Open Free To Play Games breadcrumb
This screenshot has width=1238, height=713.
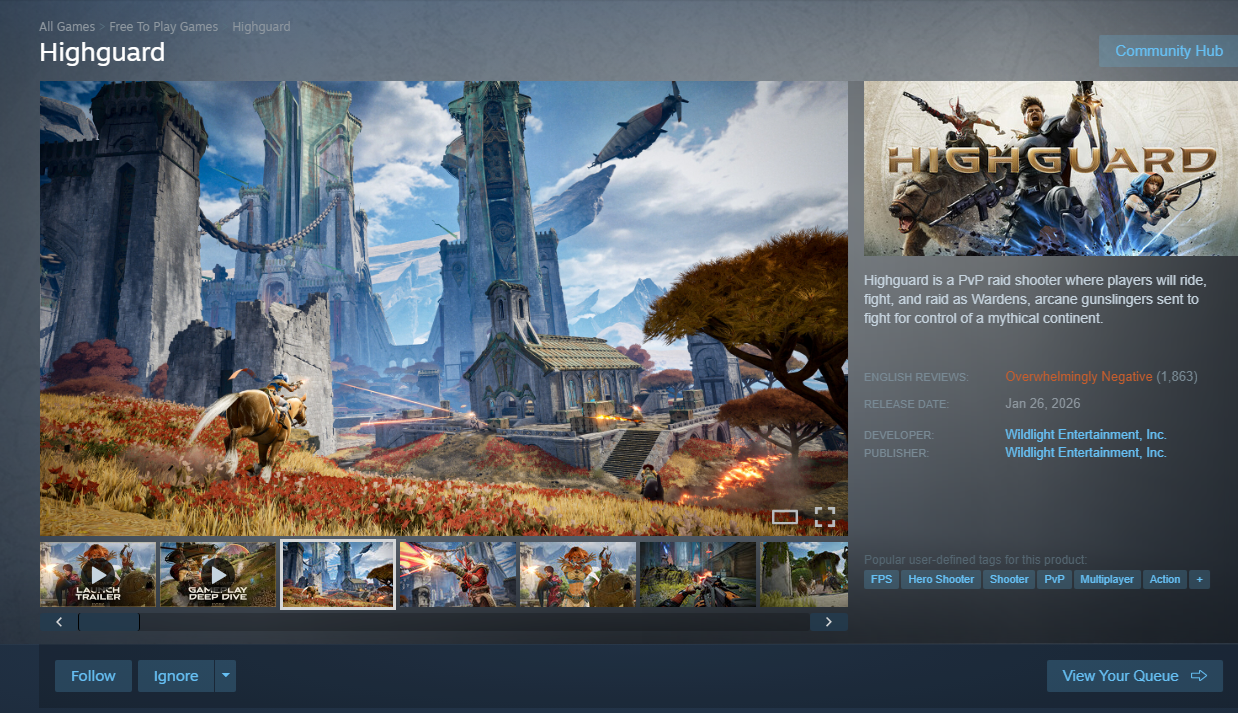tap(163, 27)
